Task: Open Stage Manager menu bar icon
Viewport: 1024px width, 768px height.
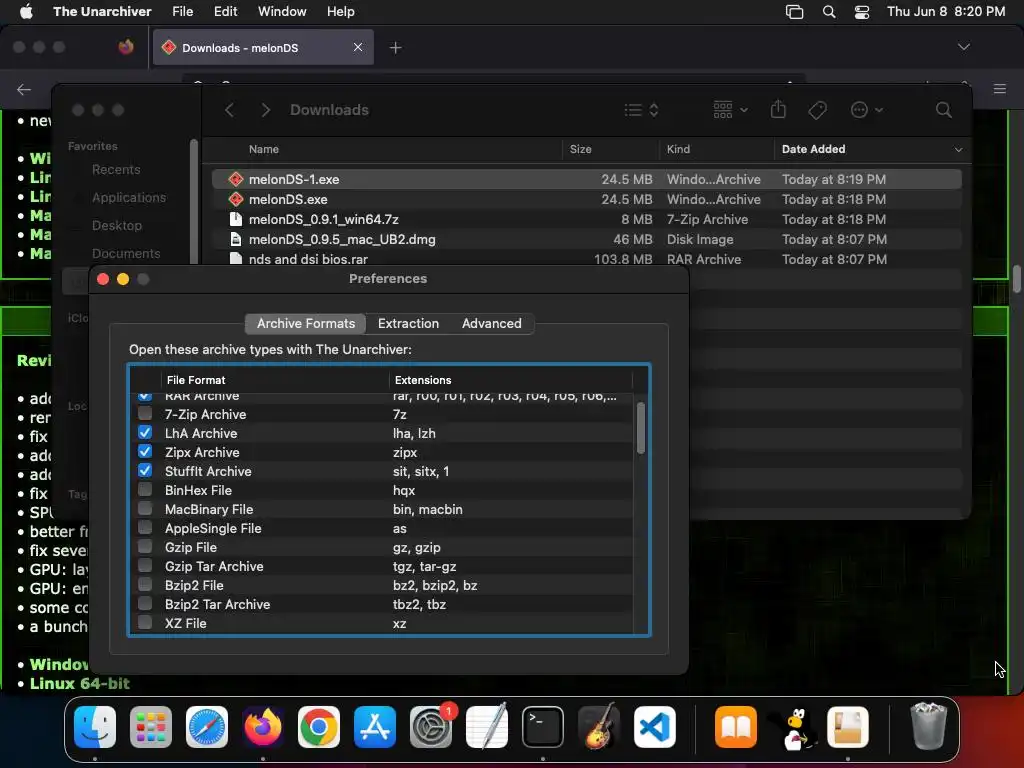Action: 794,12
